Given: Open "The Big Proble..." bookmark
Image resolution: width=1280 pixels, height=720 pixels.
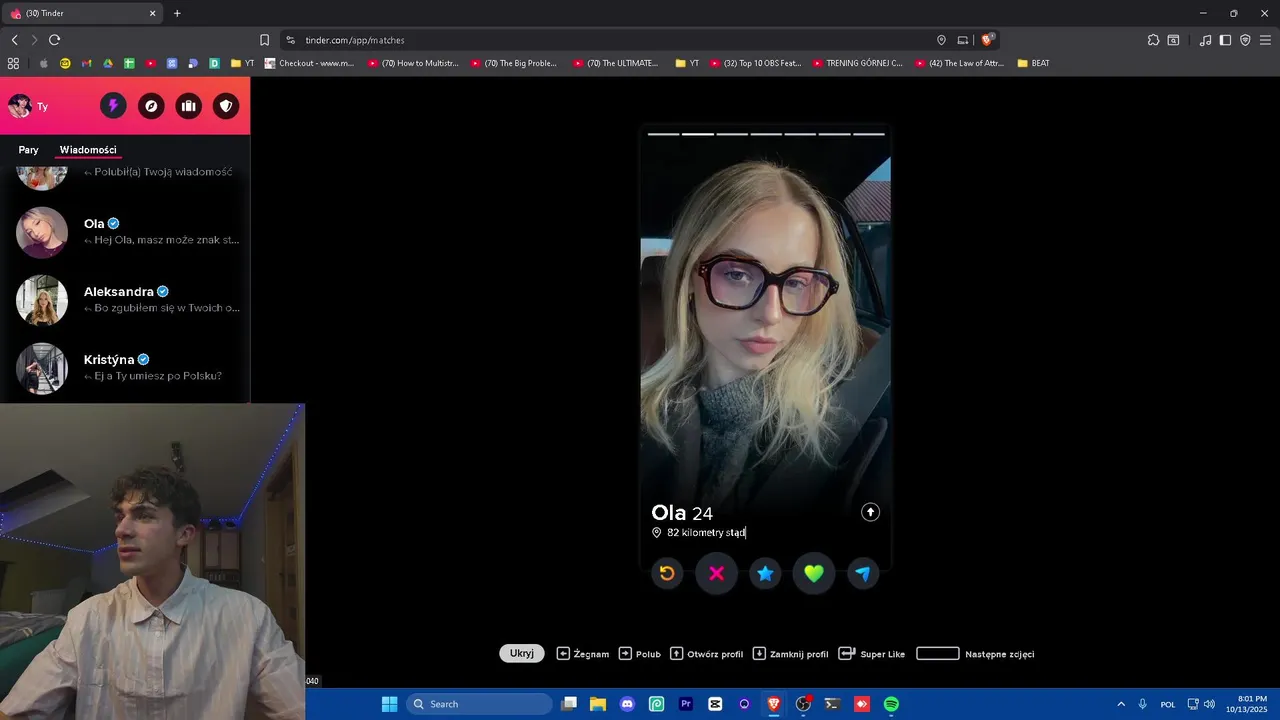Looking at the screenshot, I should (514, 63).
